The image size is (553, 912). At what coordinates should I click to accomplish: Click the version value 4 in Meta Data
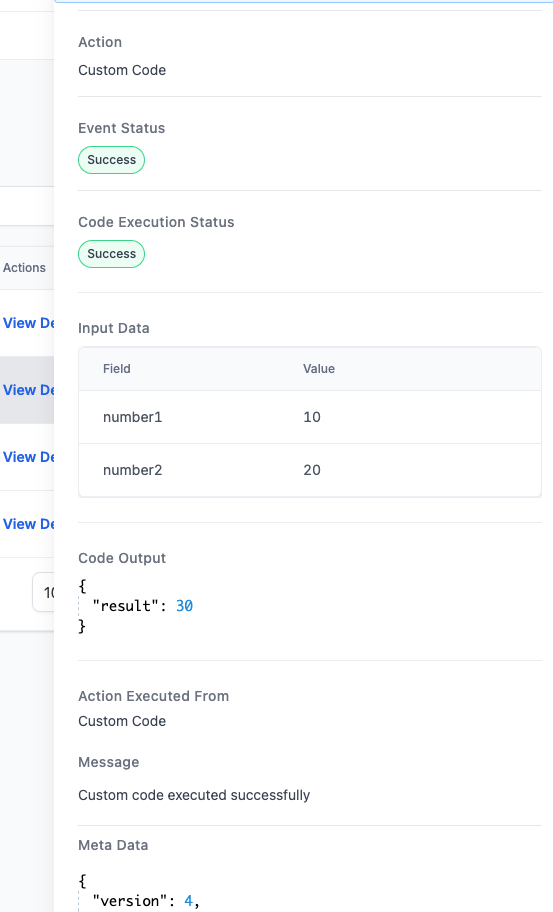click(188, 901)
